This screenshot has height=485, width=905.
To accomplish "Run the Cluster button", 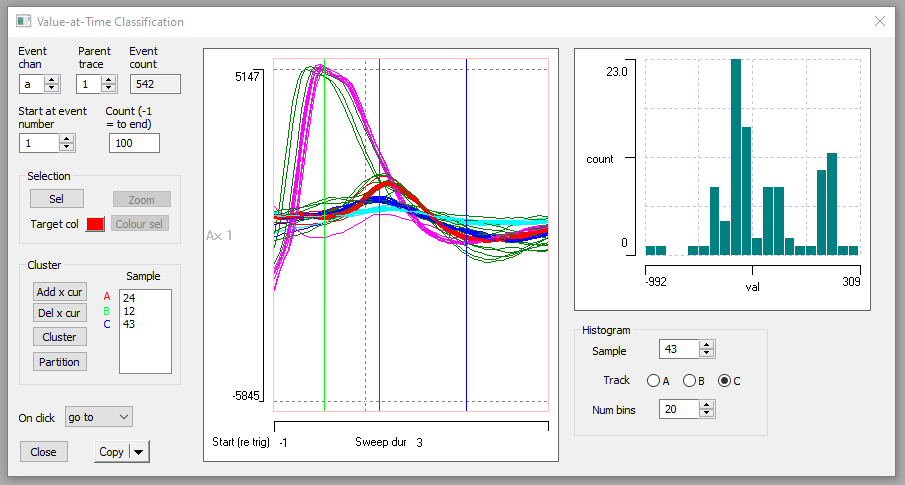I will (x=59, y=337).
